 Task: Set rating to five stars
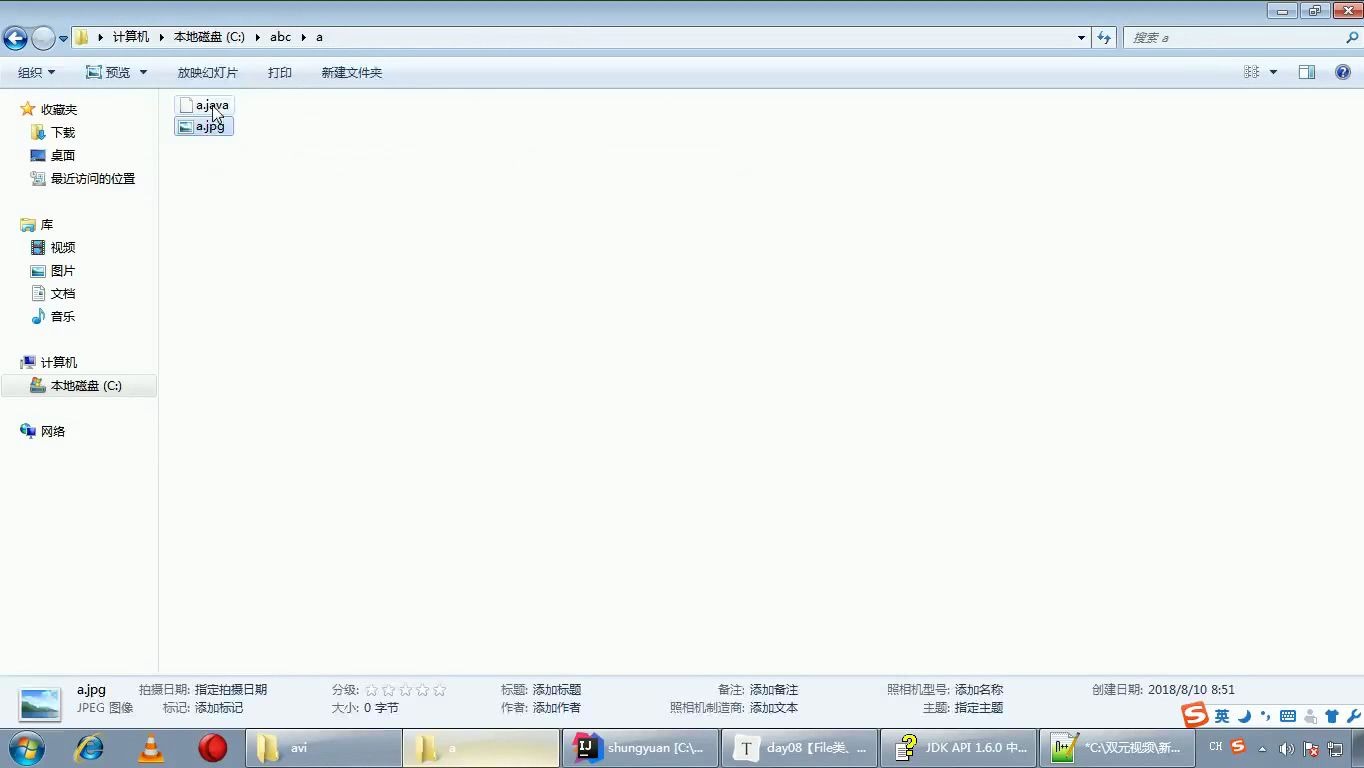click(x=439, y=690)
